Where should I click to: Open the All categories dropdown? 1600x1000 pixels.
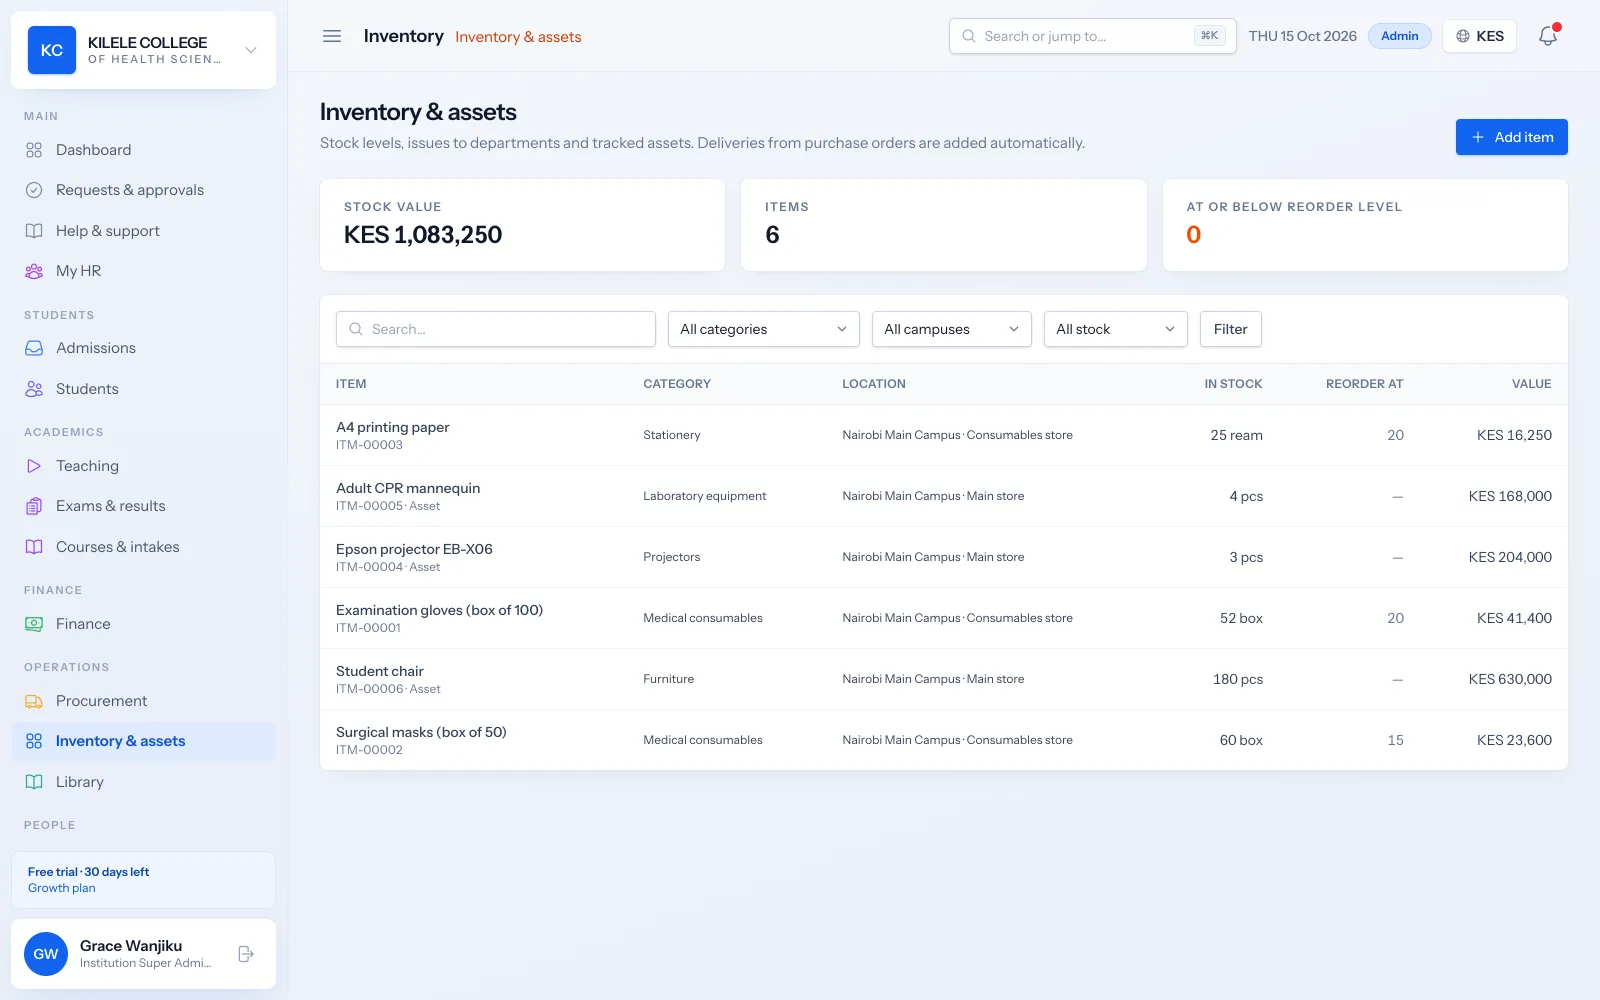pyautogui.click(x=763, y=329)
